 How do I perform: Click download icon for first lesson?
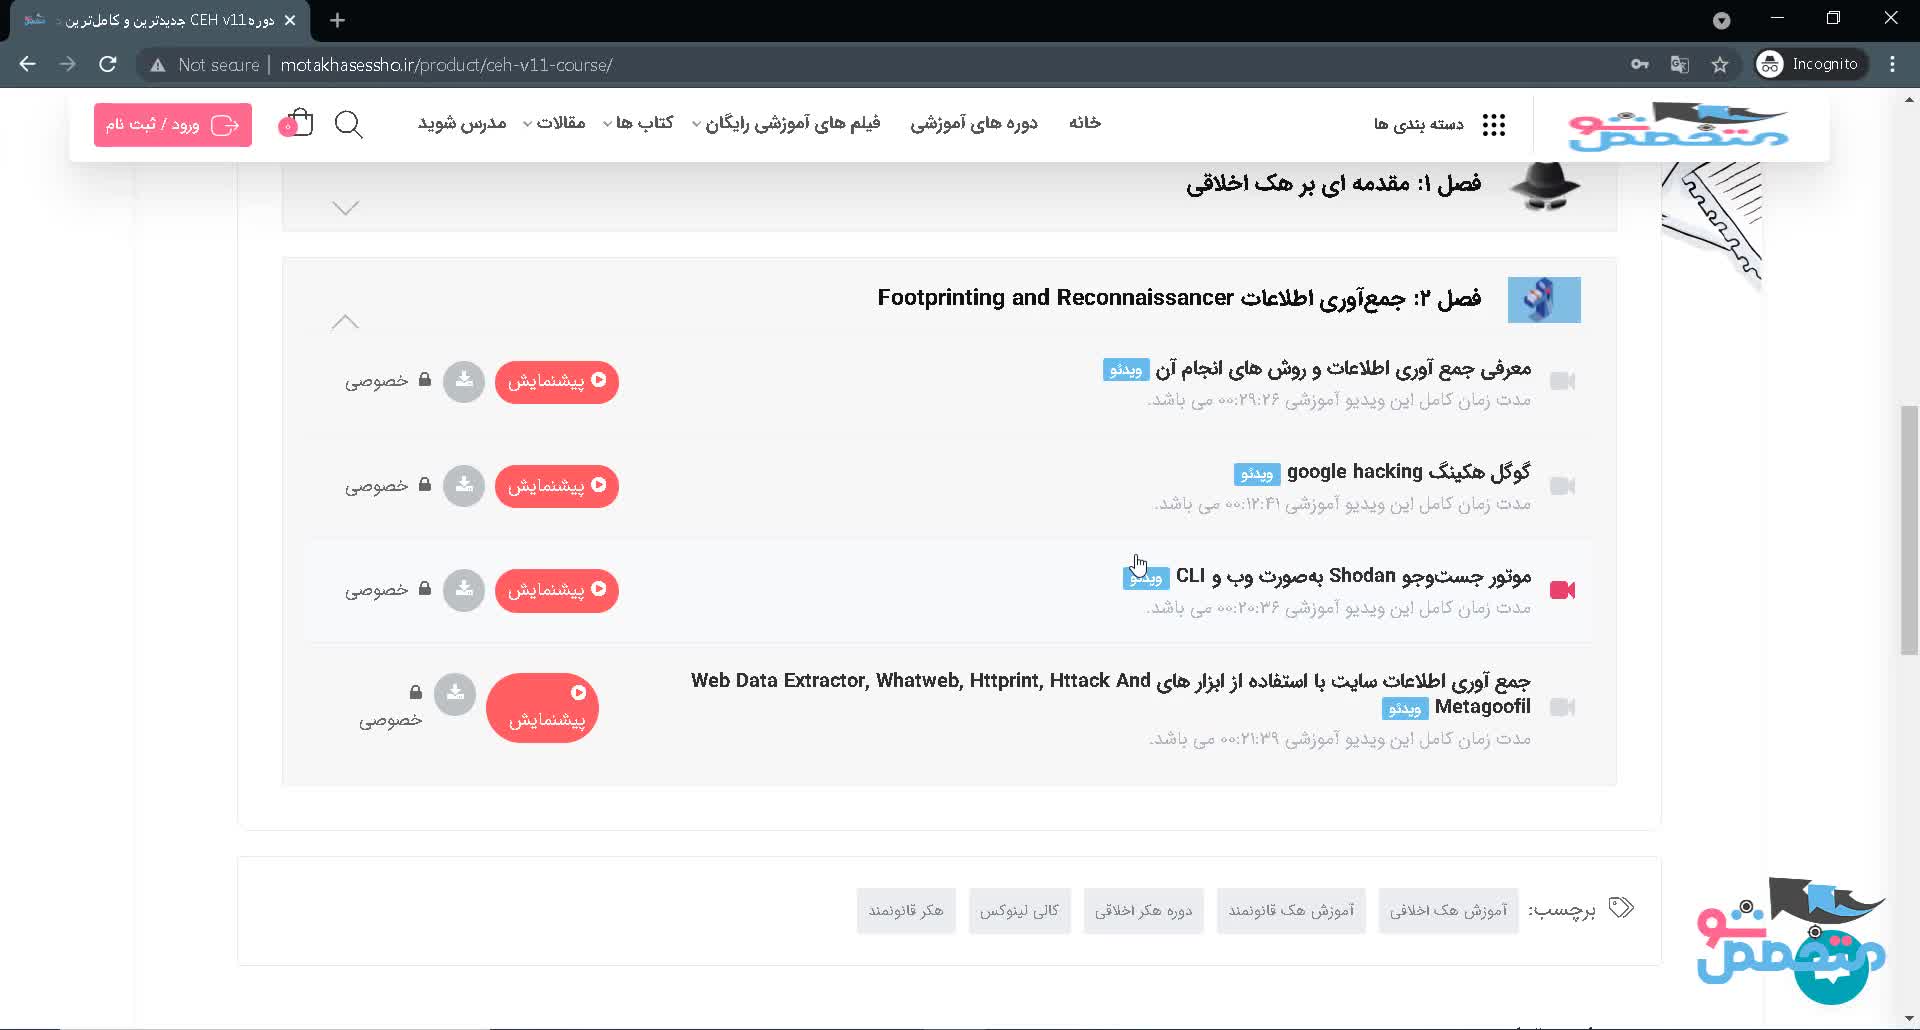tap(464, 382)
